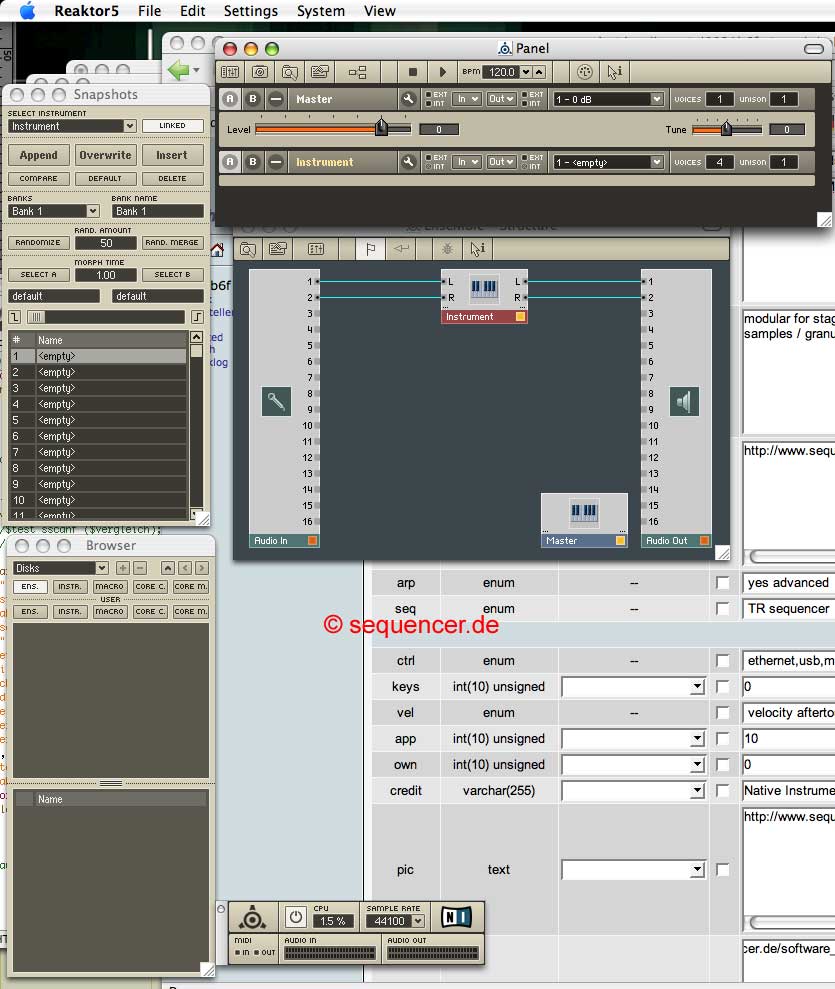The width and height of the screenshot is (835, 989).
Task: Click the top ENS. filter button in Browser
Action: pos(30,587)
